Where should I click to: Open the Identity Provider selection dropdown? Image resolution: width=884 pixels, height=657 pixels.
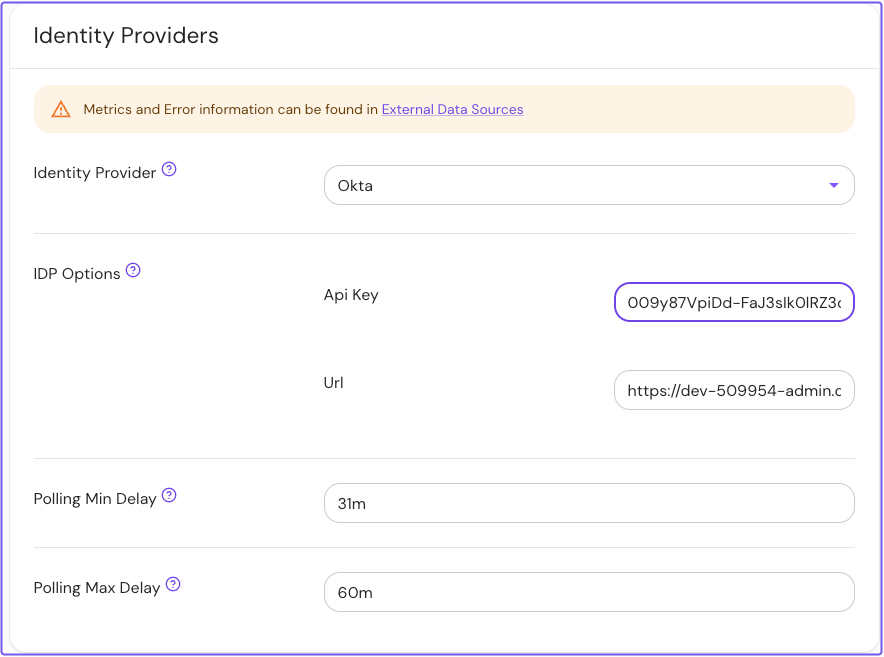tap(589, 185)
